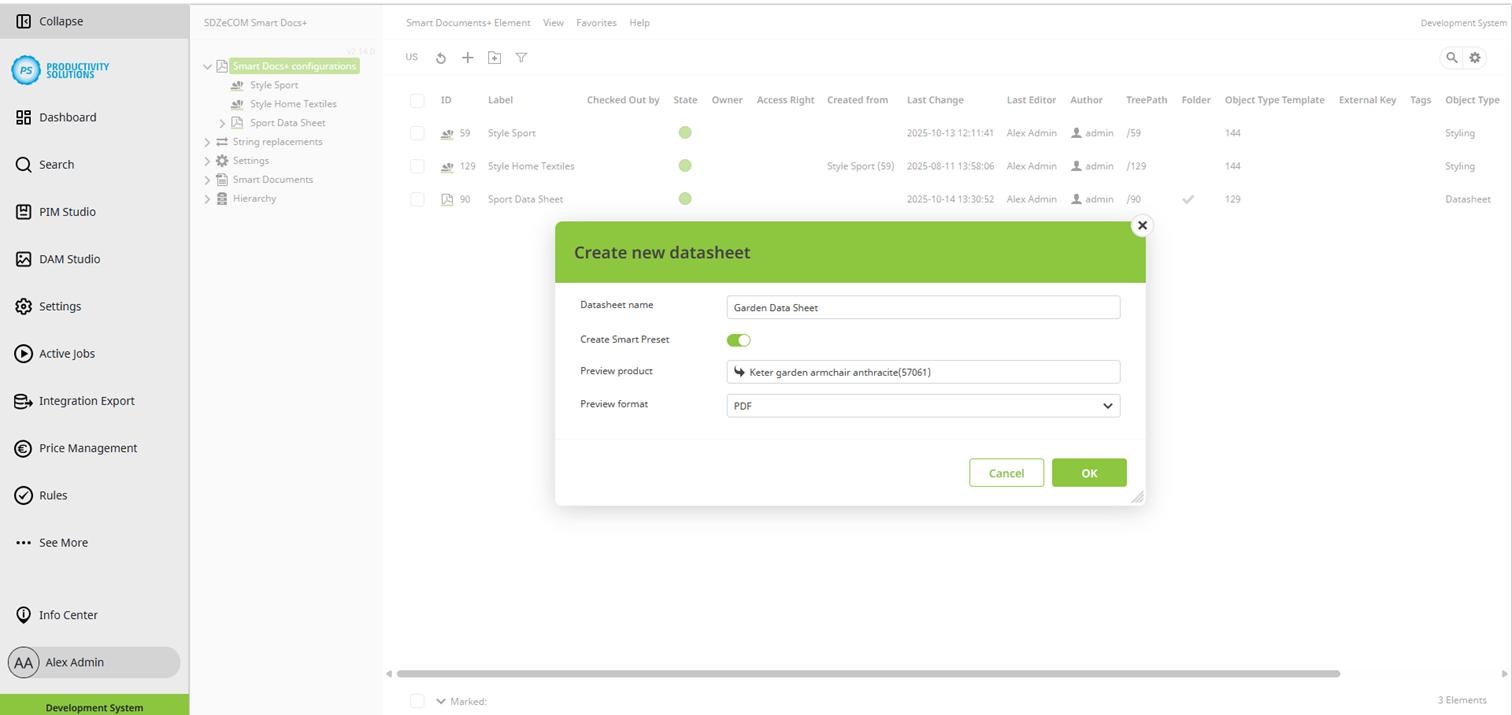Expand the Smart Documents tree node
The height and width of the screenshot is (715, 1512).
point(207,179)
